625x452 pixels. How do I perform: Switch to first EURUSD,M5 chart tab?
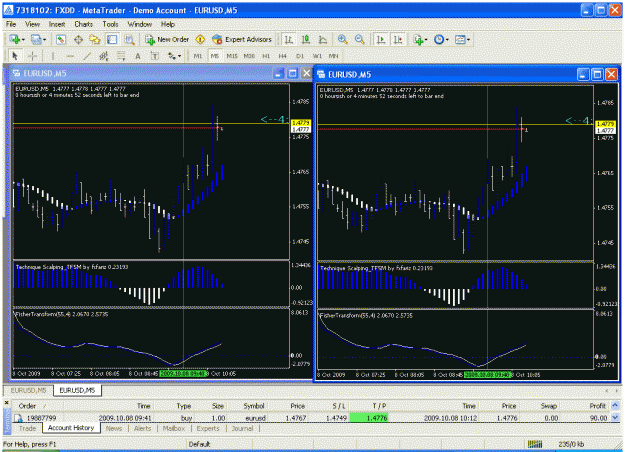click(x=28, y=390)
